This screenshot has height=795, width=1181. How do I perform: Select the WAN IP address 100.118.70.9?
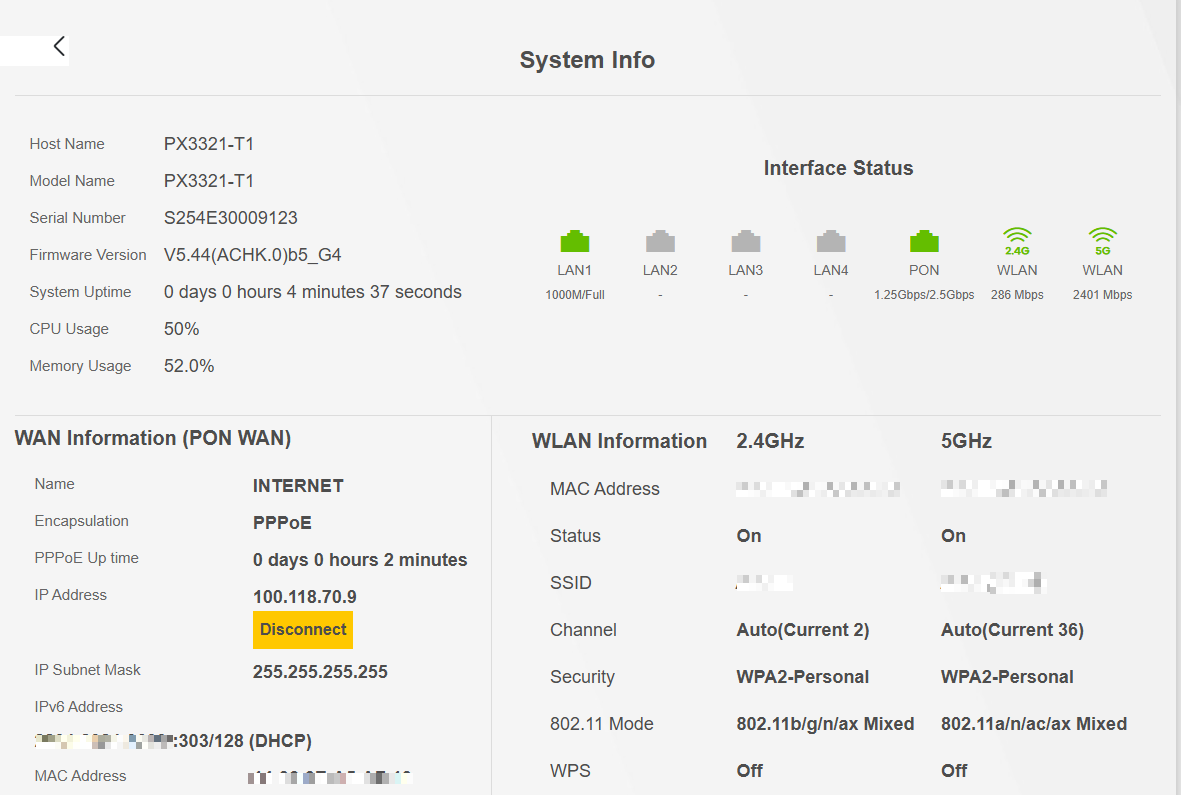305,597
